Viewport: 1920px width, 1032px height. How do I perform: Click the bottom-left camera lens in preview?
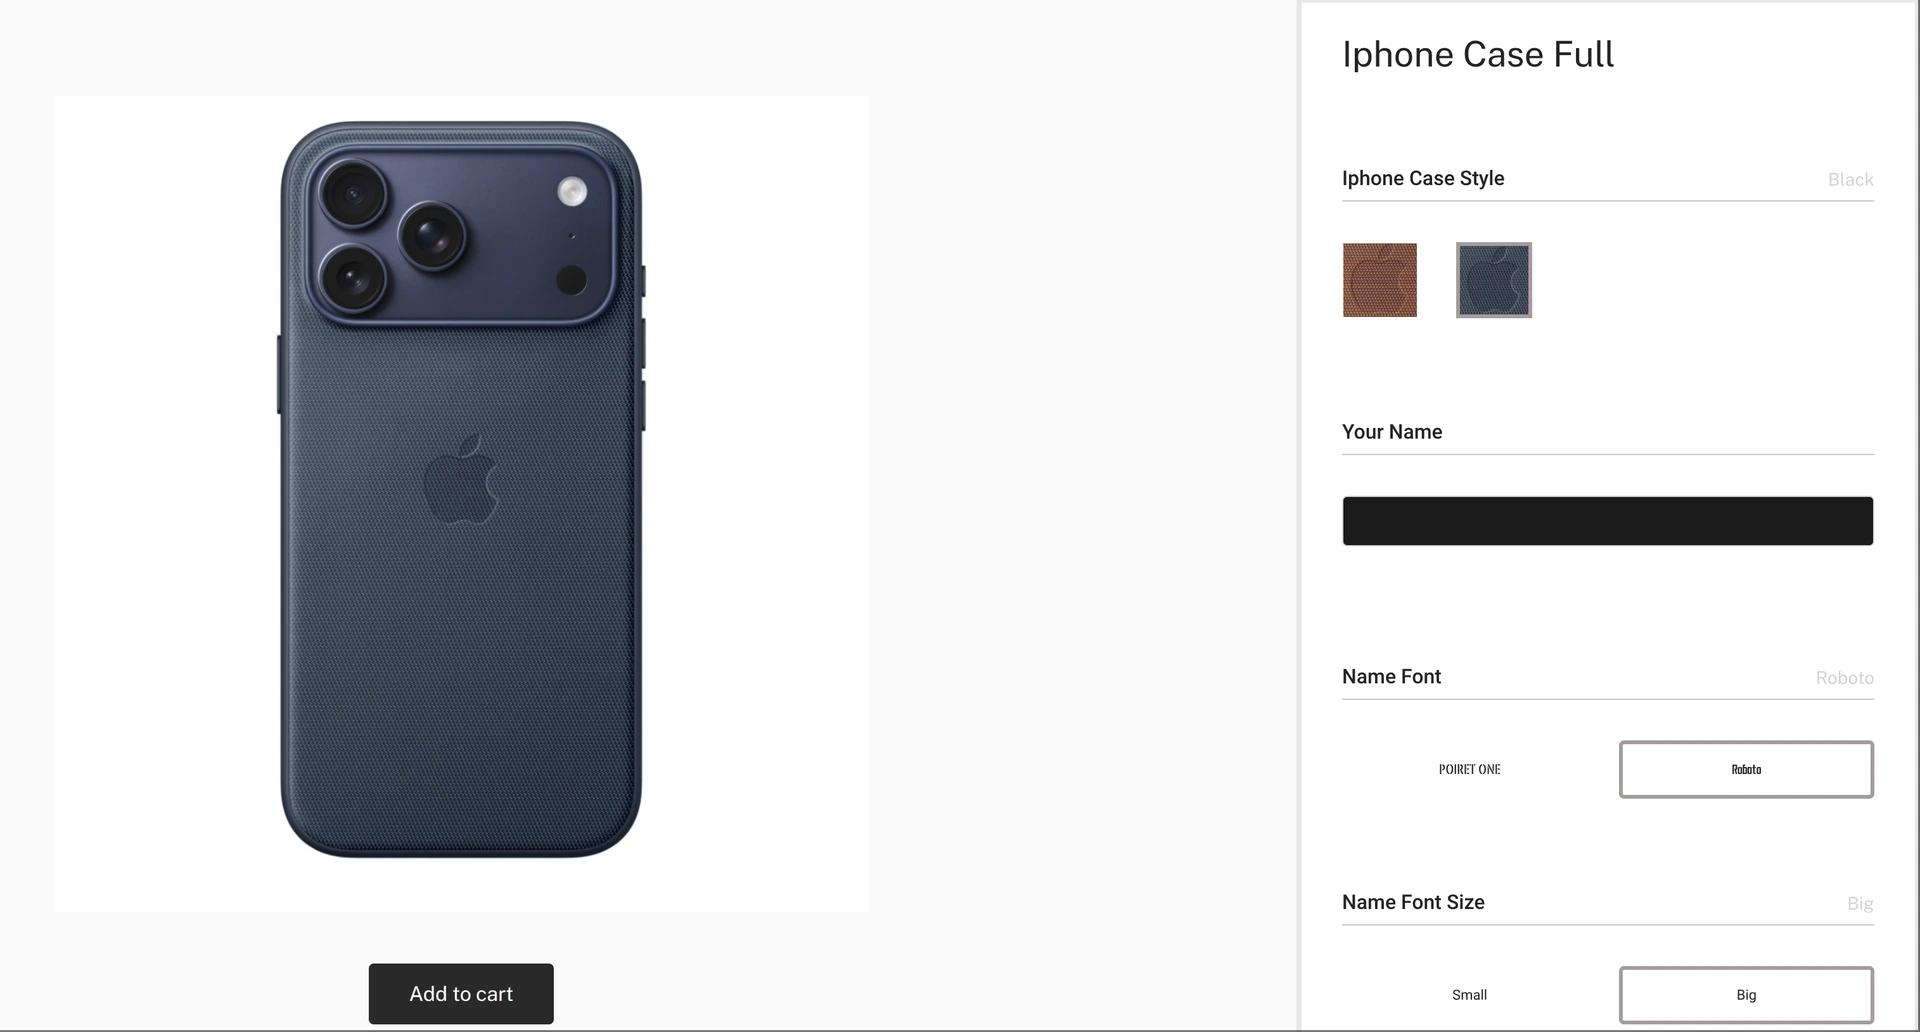pos(353,279)
